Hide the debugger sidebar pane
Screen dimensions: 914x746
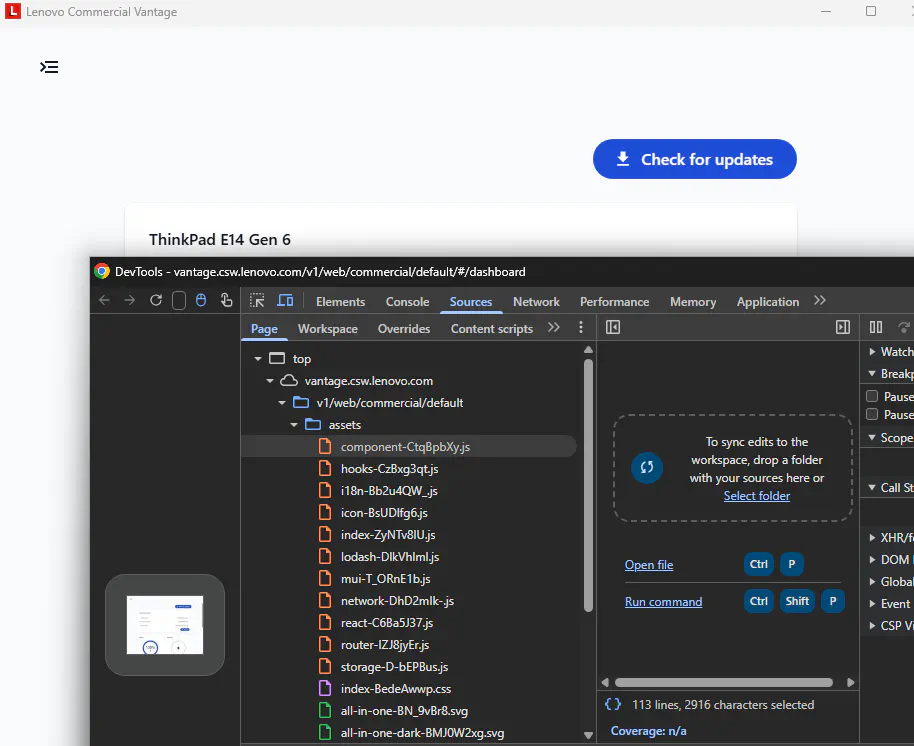click(842, 328)
